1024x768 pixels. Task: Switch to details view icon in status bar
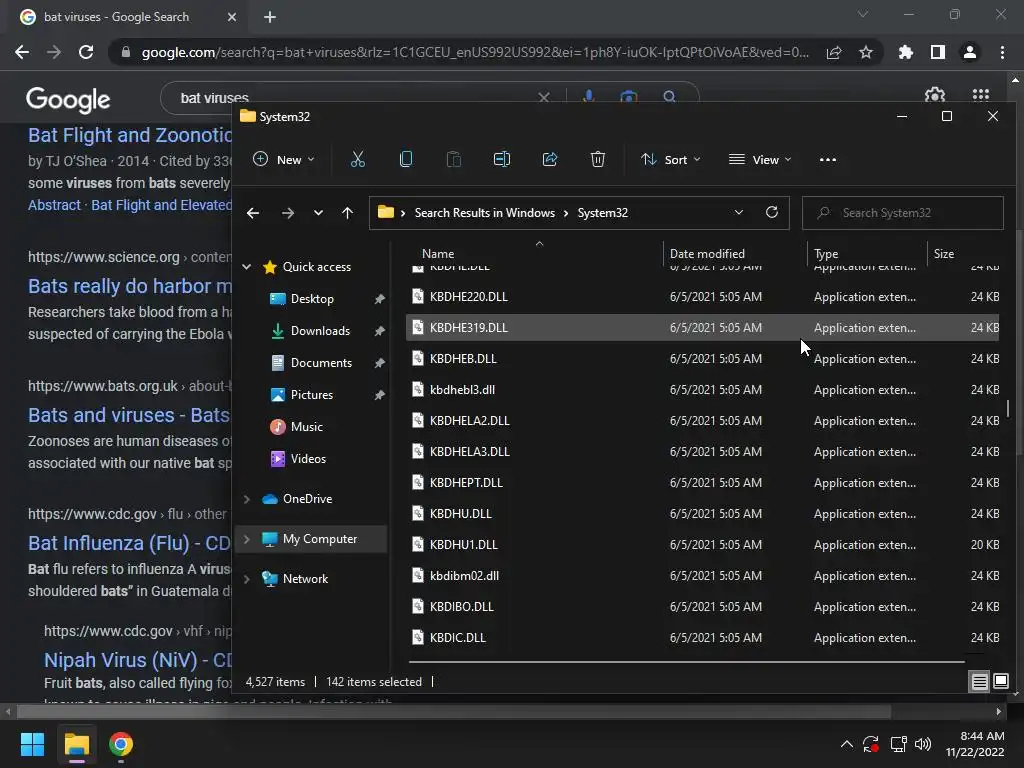[980, 682]
